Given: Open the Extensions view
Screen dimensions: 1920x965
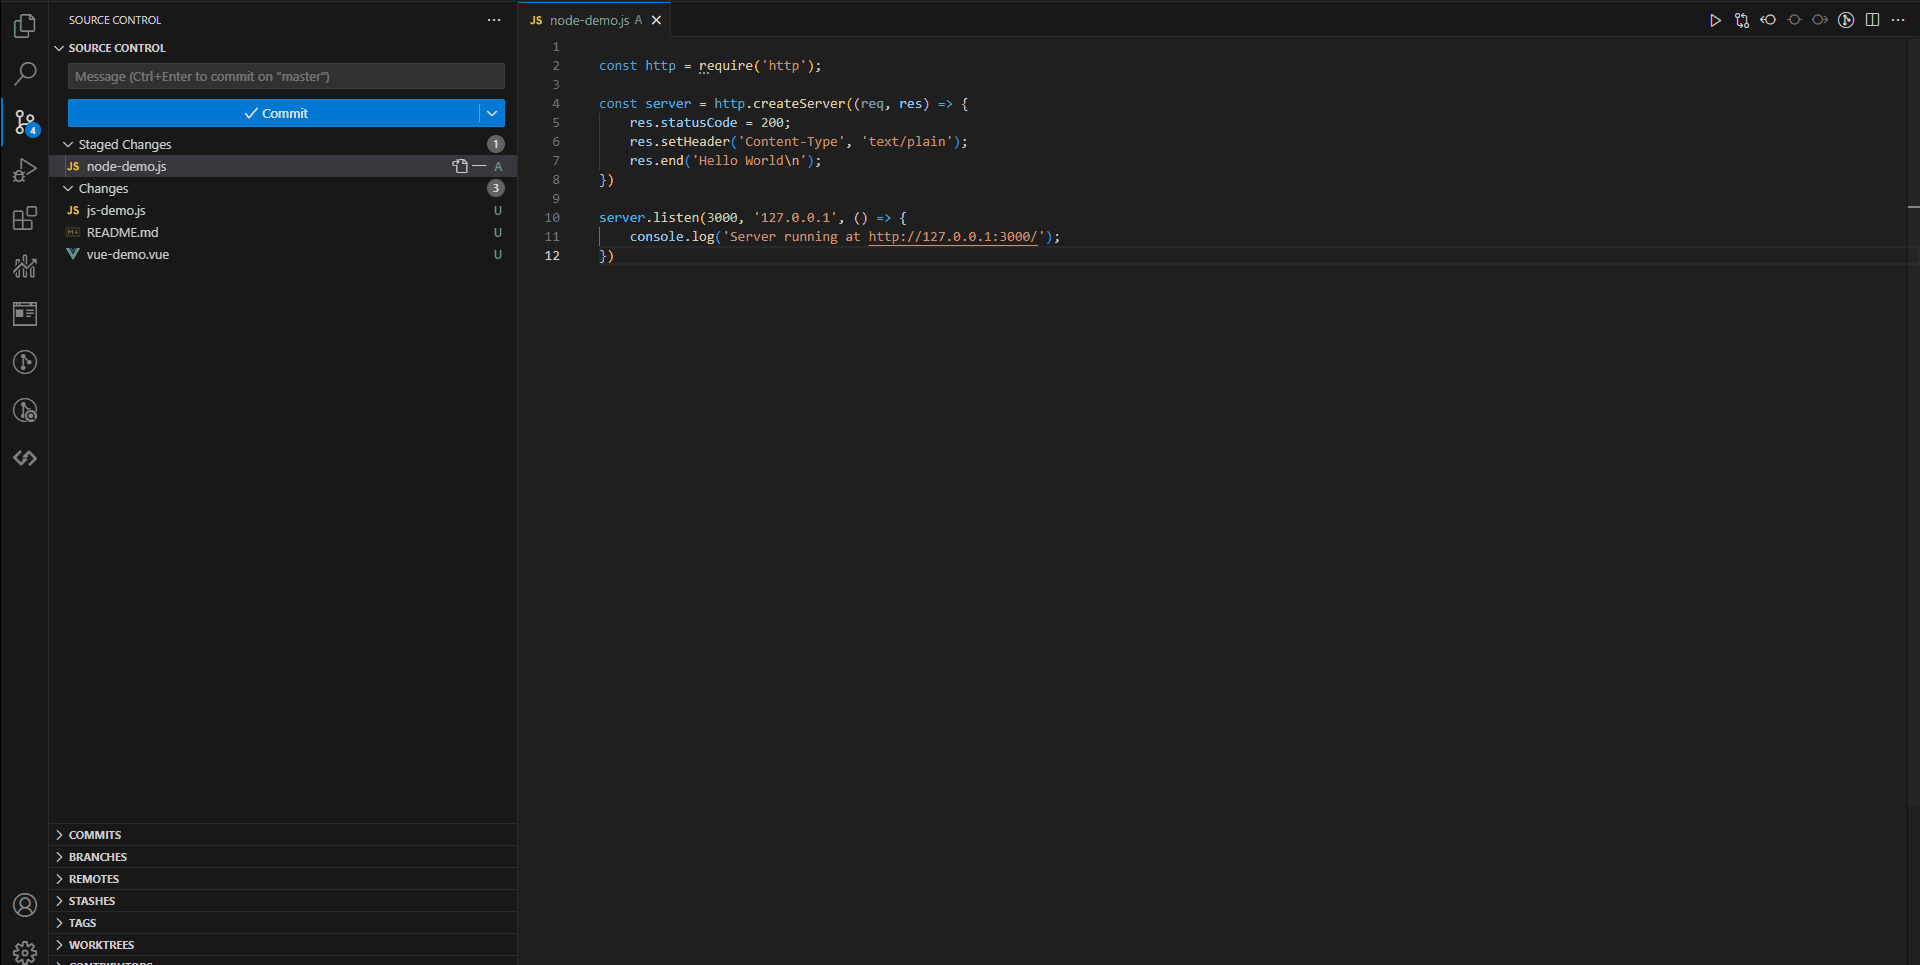Looking at the screenshot, I should (25, 219).
